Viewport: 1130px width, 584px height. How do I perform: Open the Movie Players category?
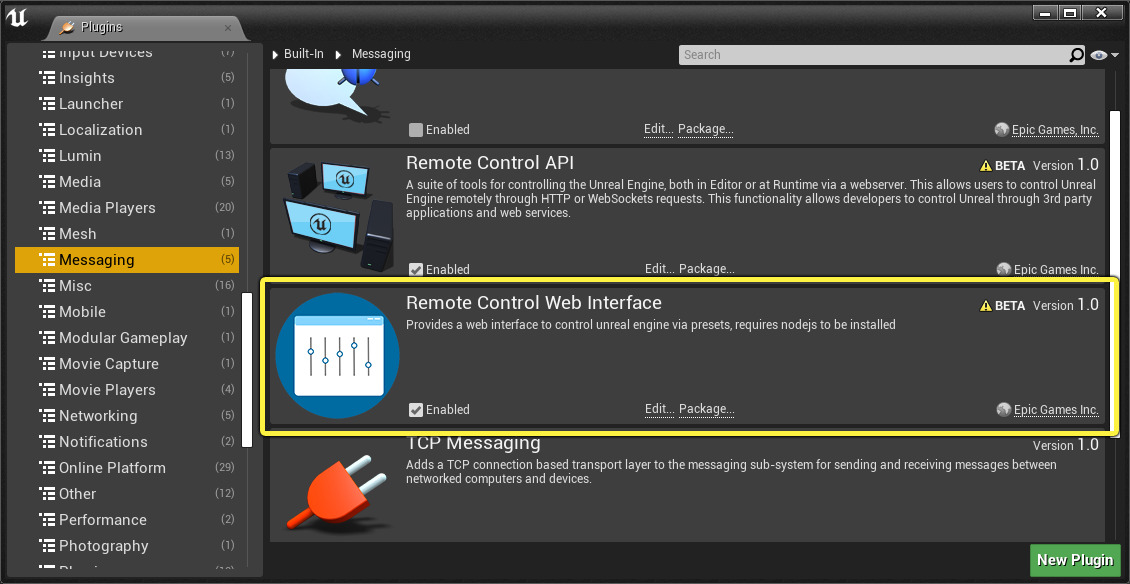(127, 389)
